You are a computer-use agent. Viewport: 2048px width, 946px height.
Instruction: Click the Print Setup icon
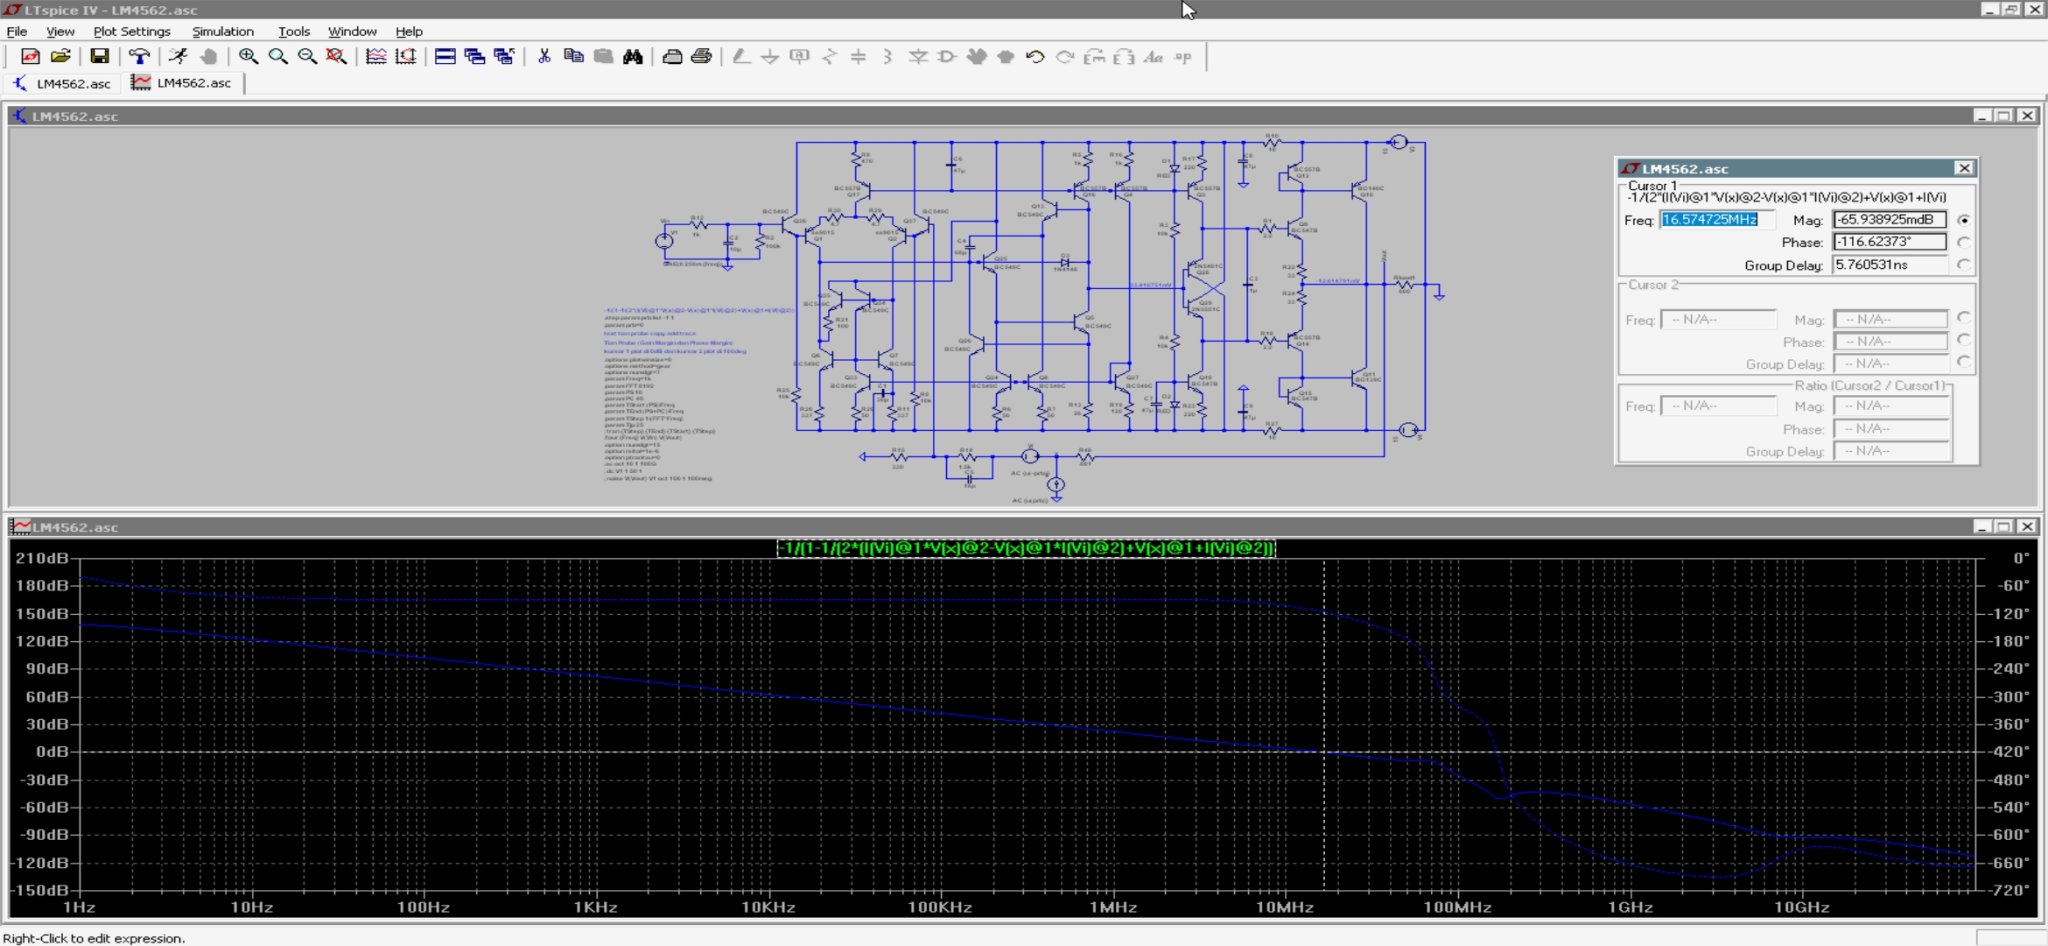tap(672, 57)
